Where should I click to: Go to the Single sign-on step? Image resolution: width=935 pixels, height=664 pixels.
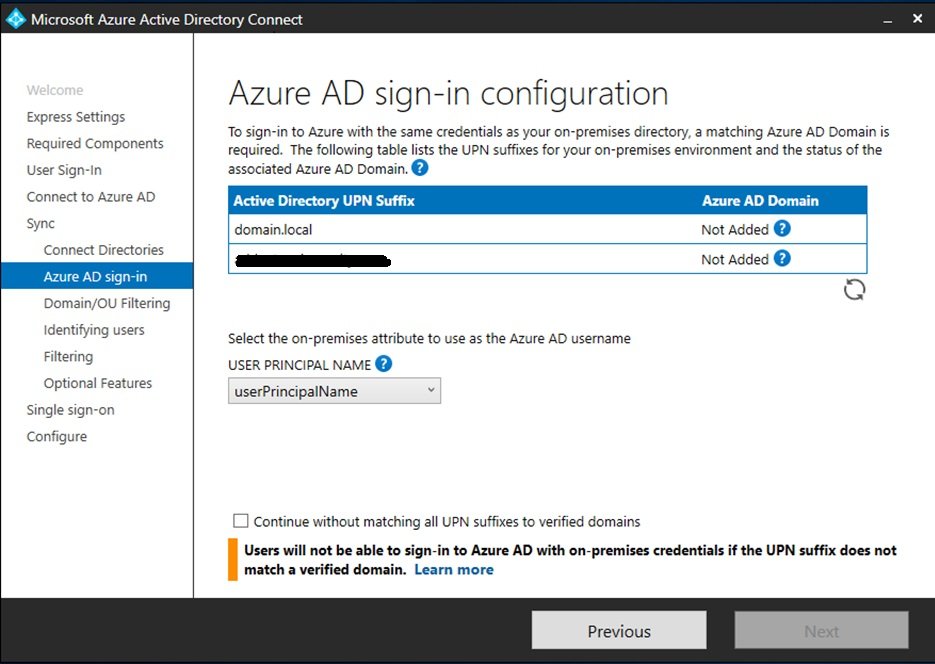(x=70, y=410)
